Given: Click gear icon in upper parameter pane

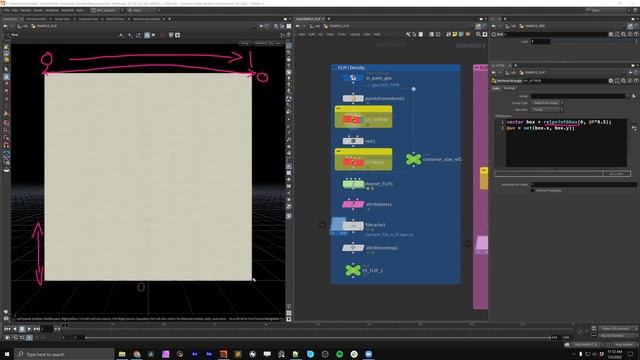Looking at the screenshot, I should pyautogui.click(x=611, y=34).
